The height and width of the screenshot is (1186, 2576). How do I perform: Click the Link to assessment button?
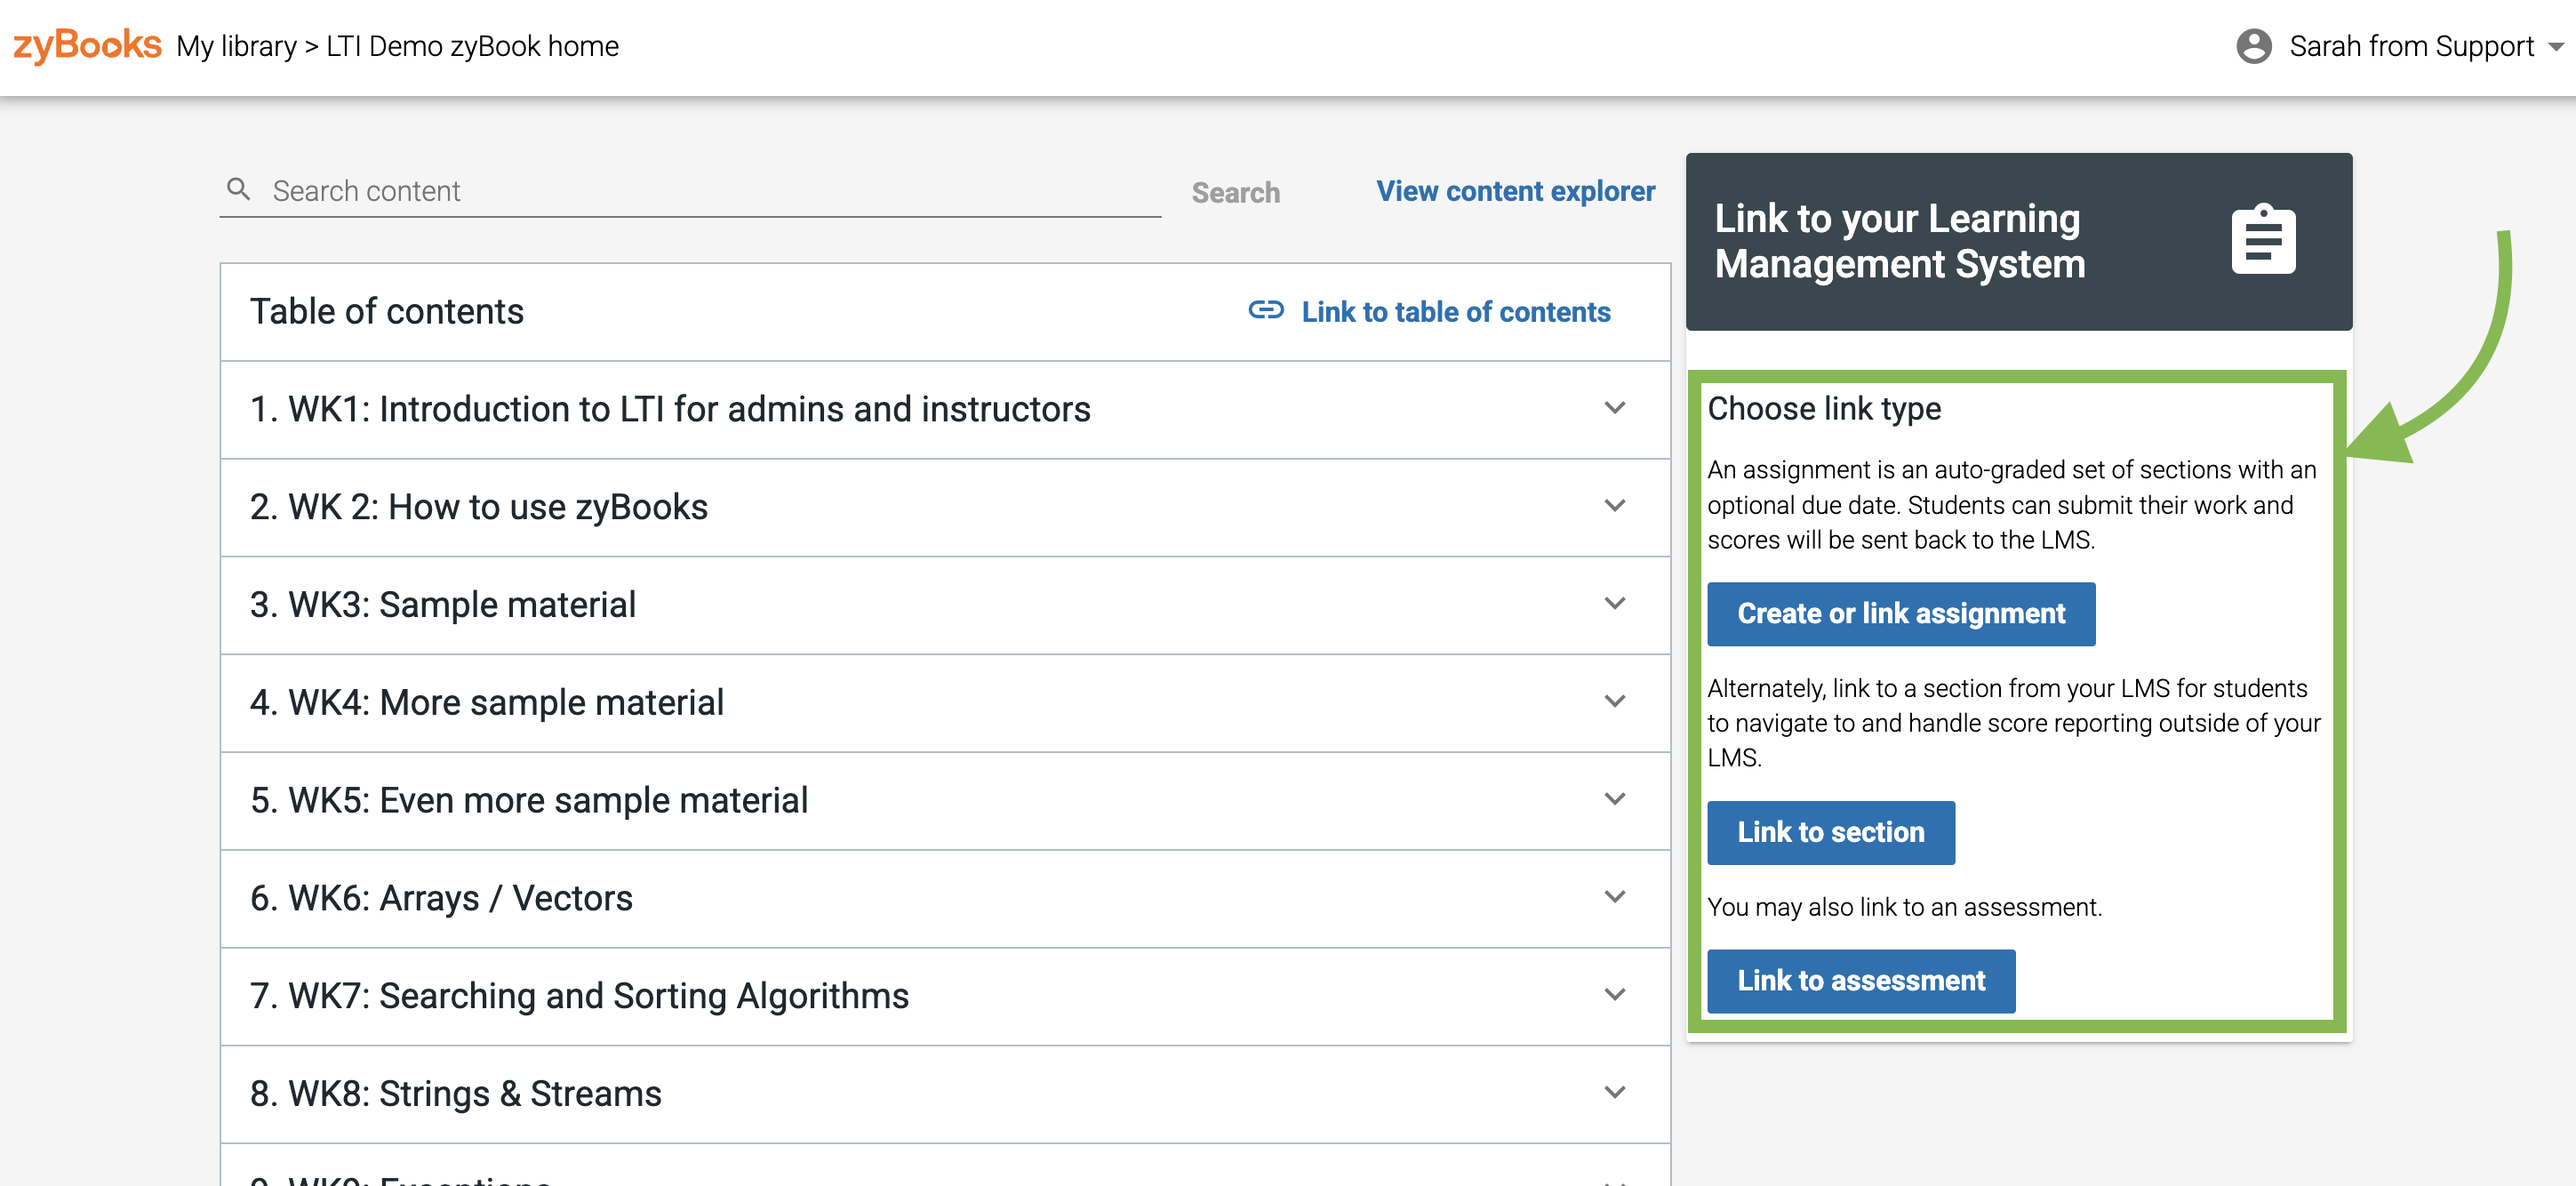(1860, 980)
